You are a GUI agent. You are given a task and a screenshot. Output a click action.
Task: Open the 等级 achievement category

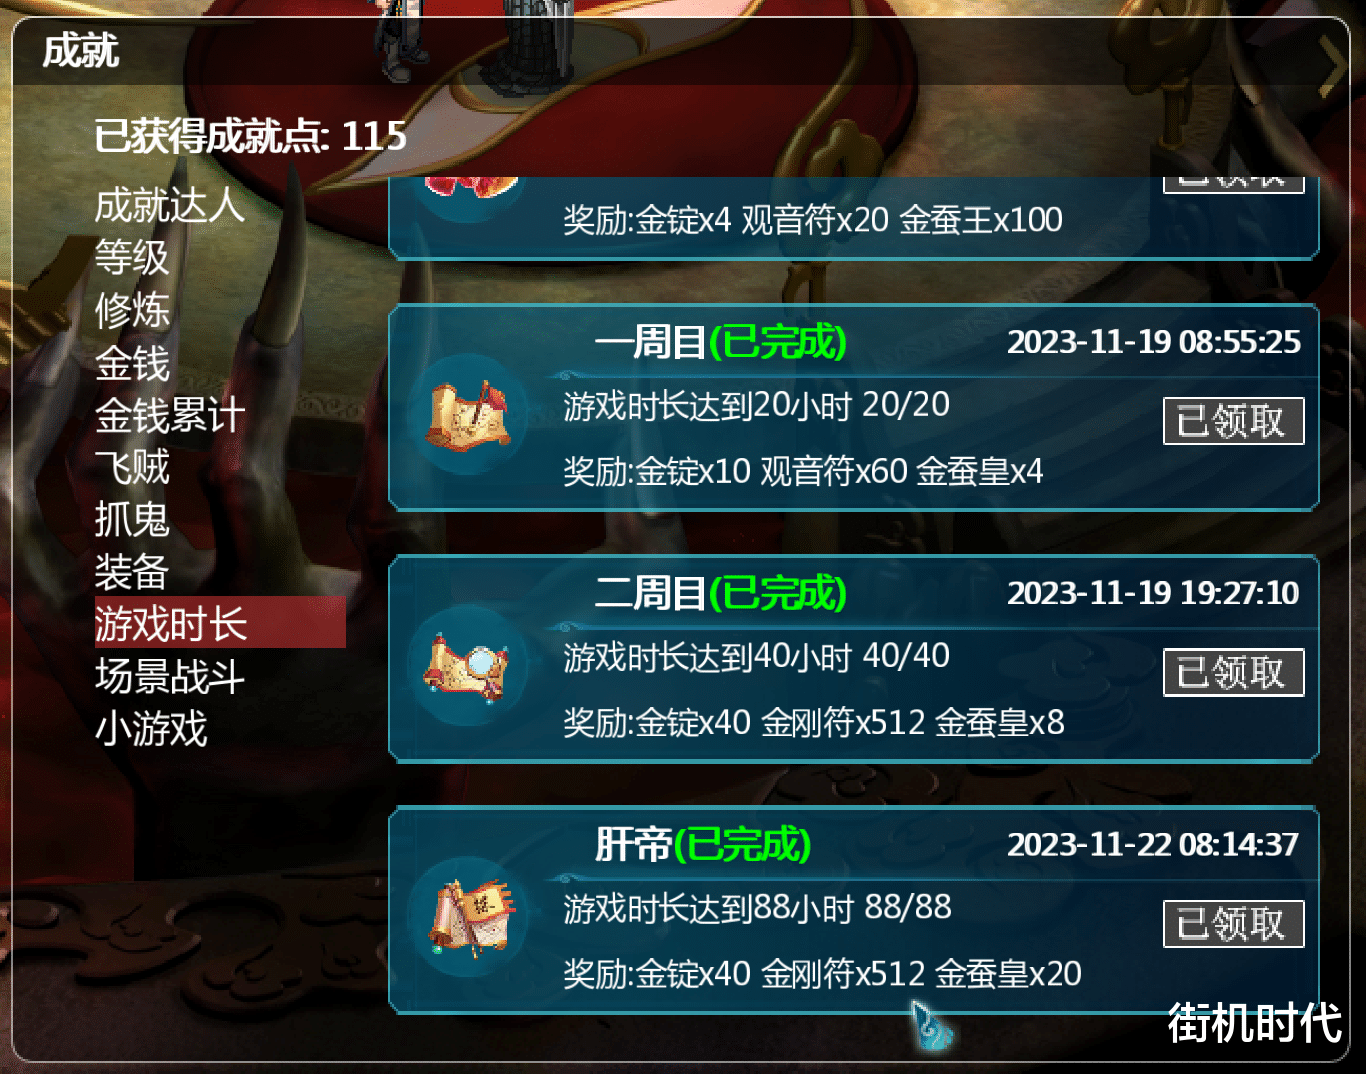tap(132, 258)
